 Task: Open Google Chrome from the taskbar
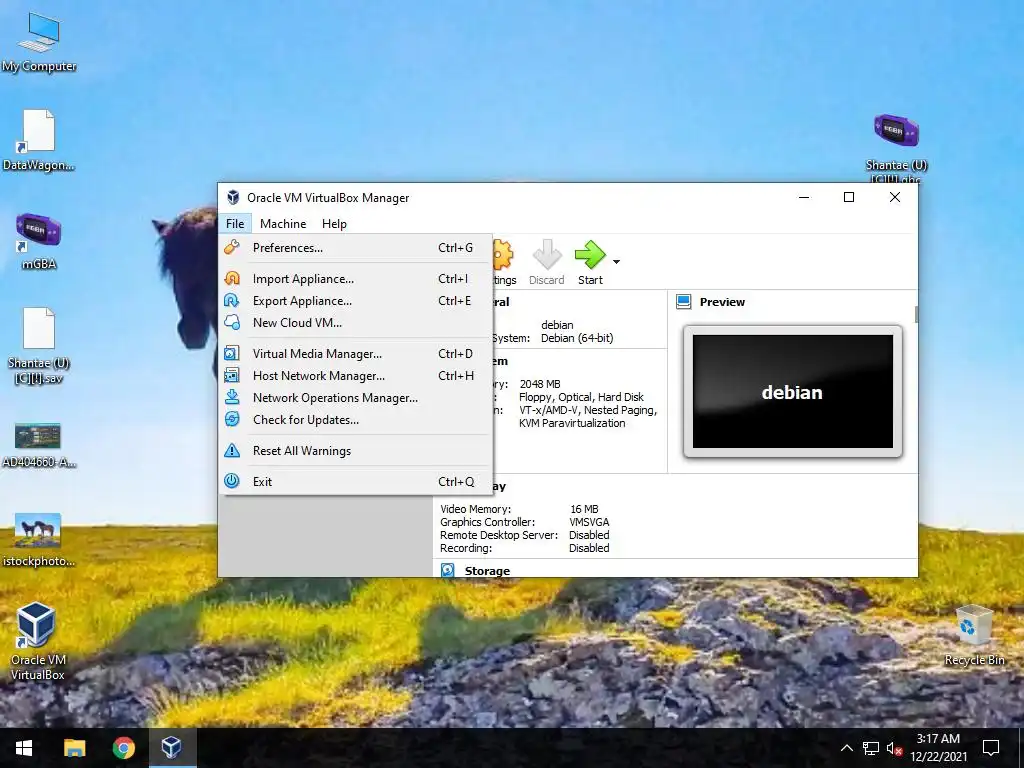(x=123, y=748)
